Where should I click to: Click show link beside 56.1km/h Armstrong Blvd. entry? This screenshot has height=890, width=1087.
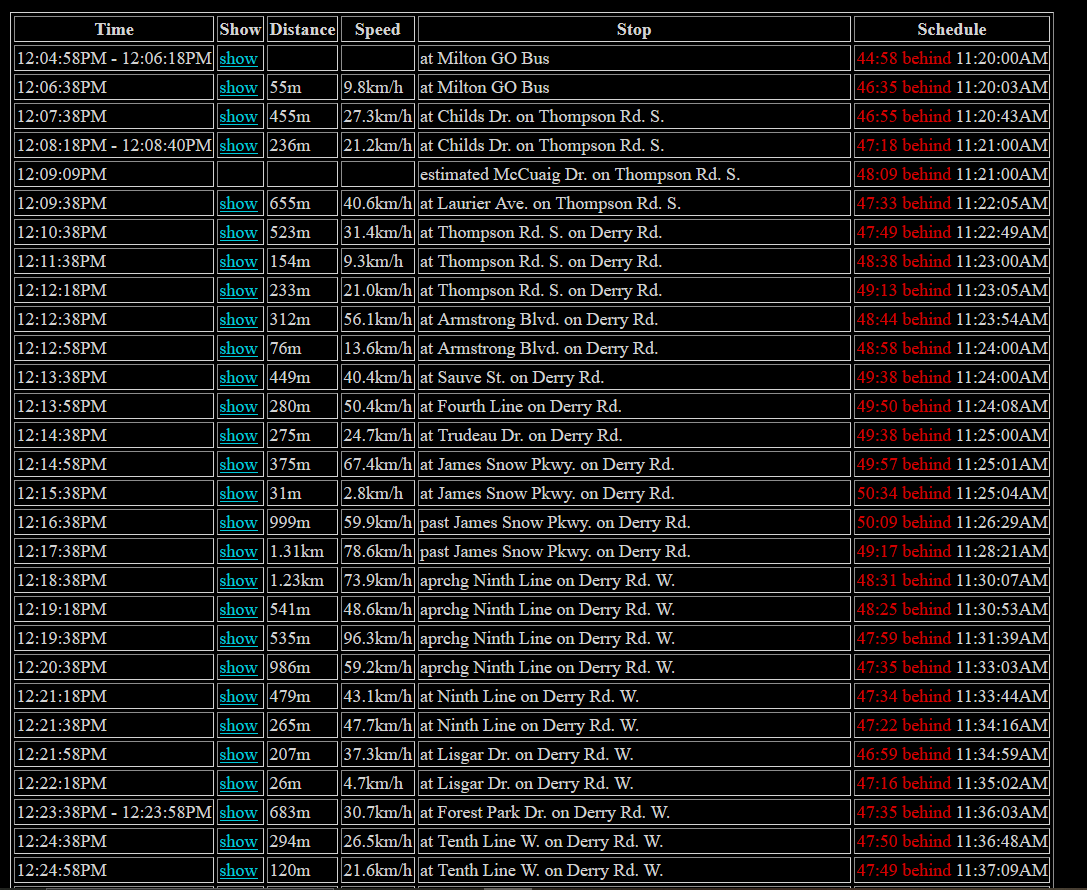coord(238,320)
